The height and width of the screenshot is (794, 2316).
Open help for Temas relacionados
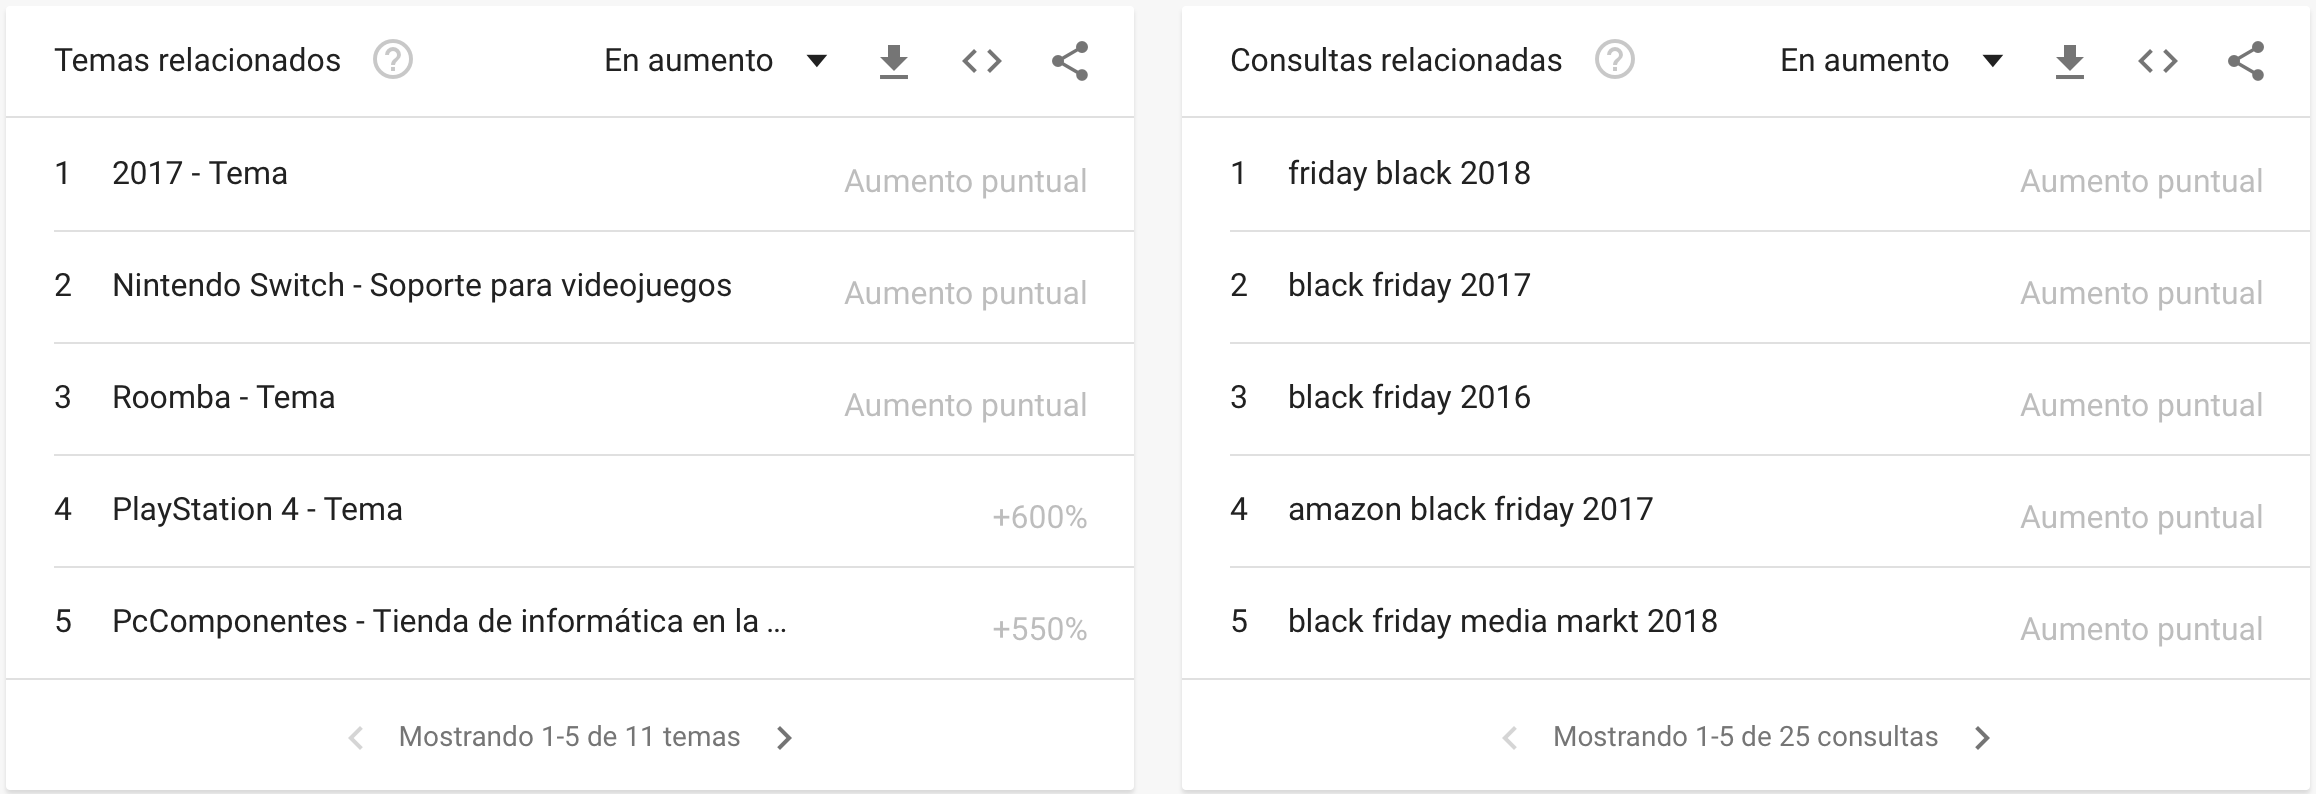pyautogui.click(x=393, y=60)
